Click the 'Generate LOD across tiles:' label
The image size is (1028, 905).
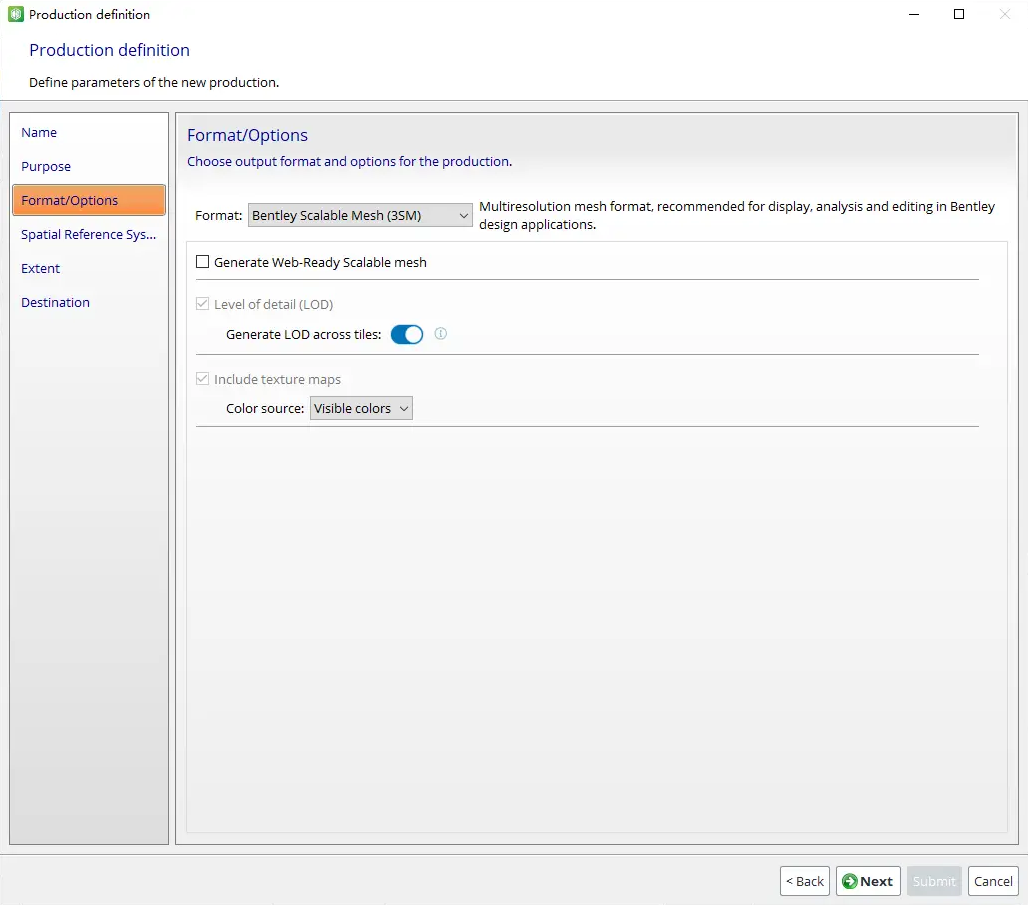304,334
